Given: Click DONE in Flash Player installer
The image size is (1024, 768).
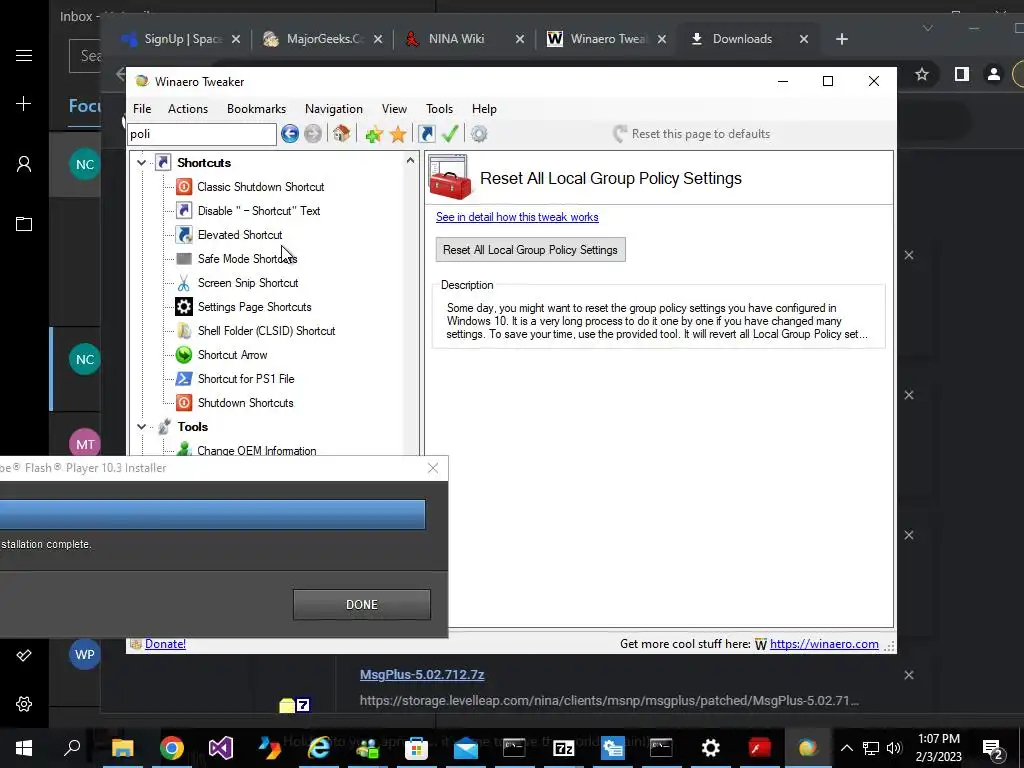Looking at the screenshot, I should [x=362, y=605].
